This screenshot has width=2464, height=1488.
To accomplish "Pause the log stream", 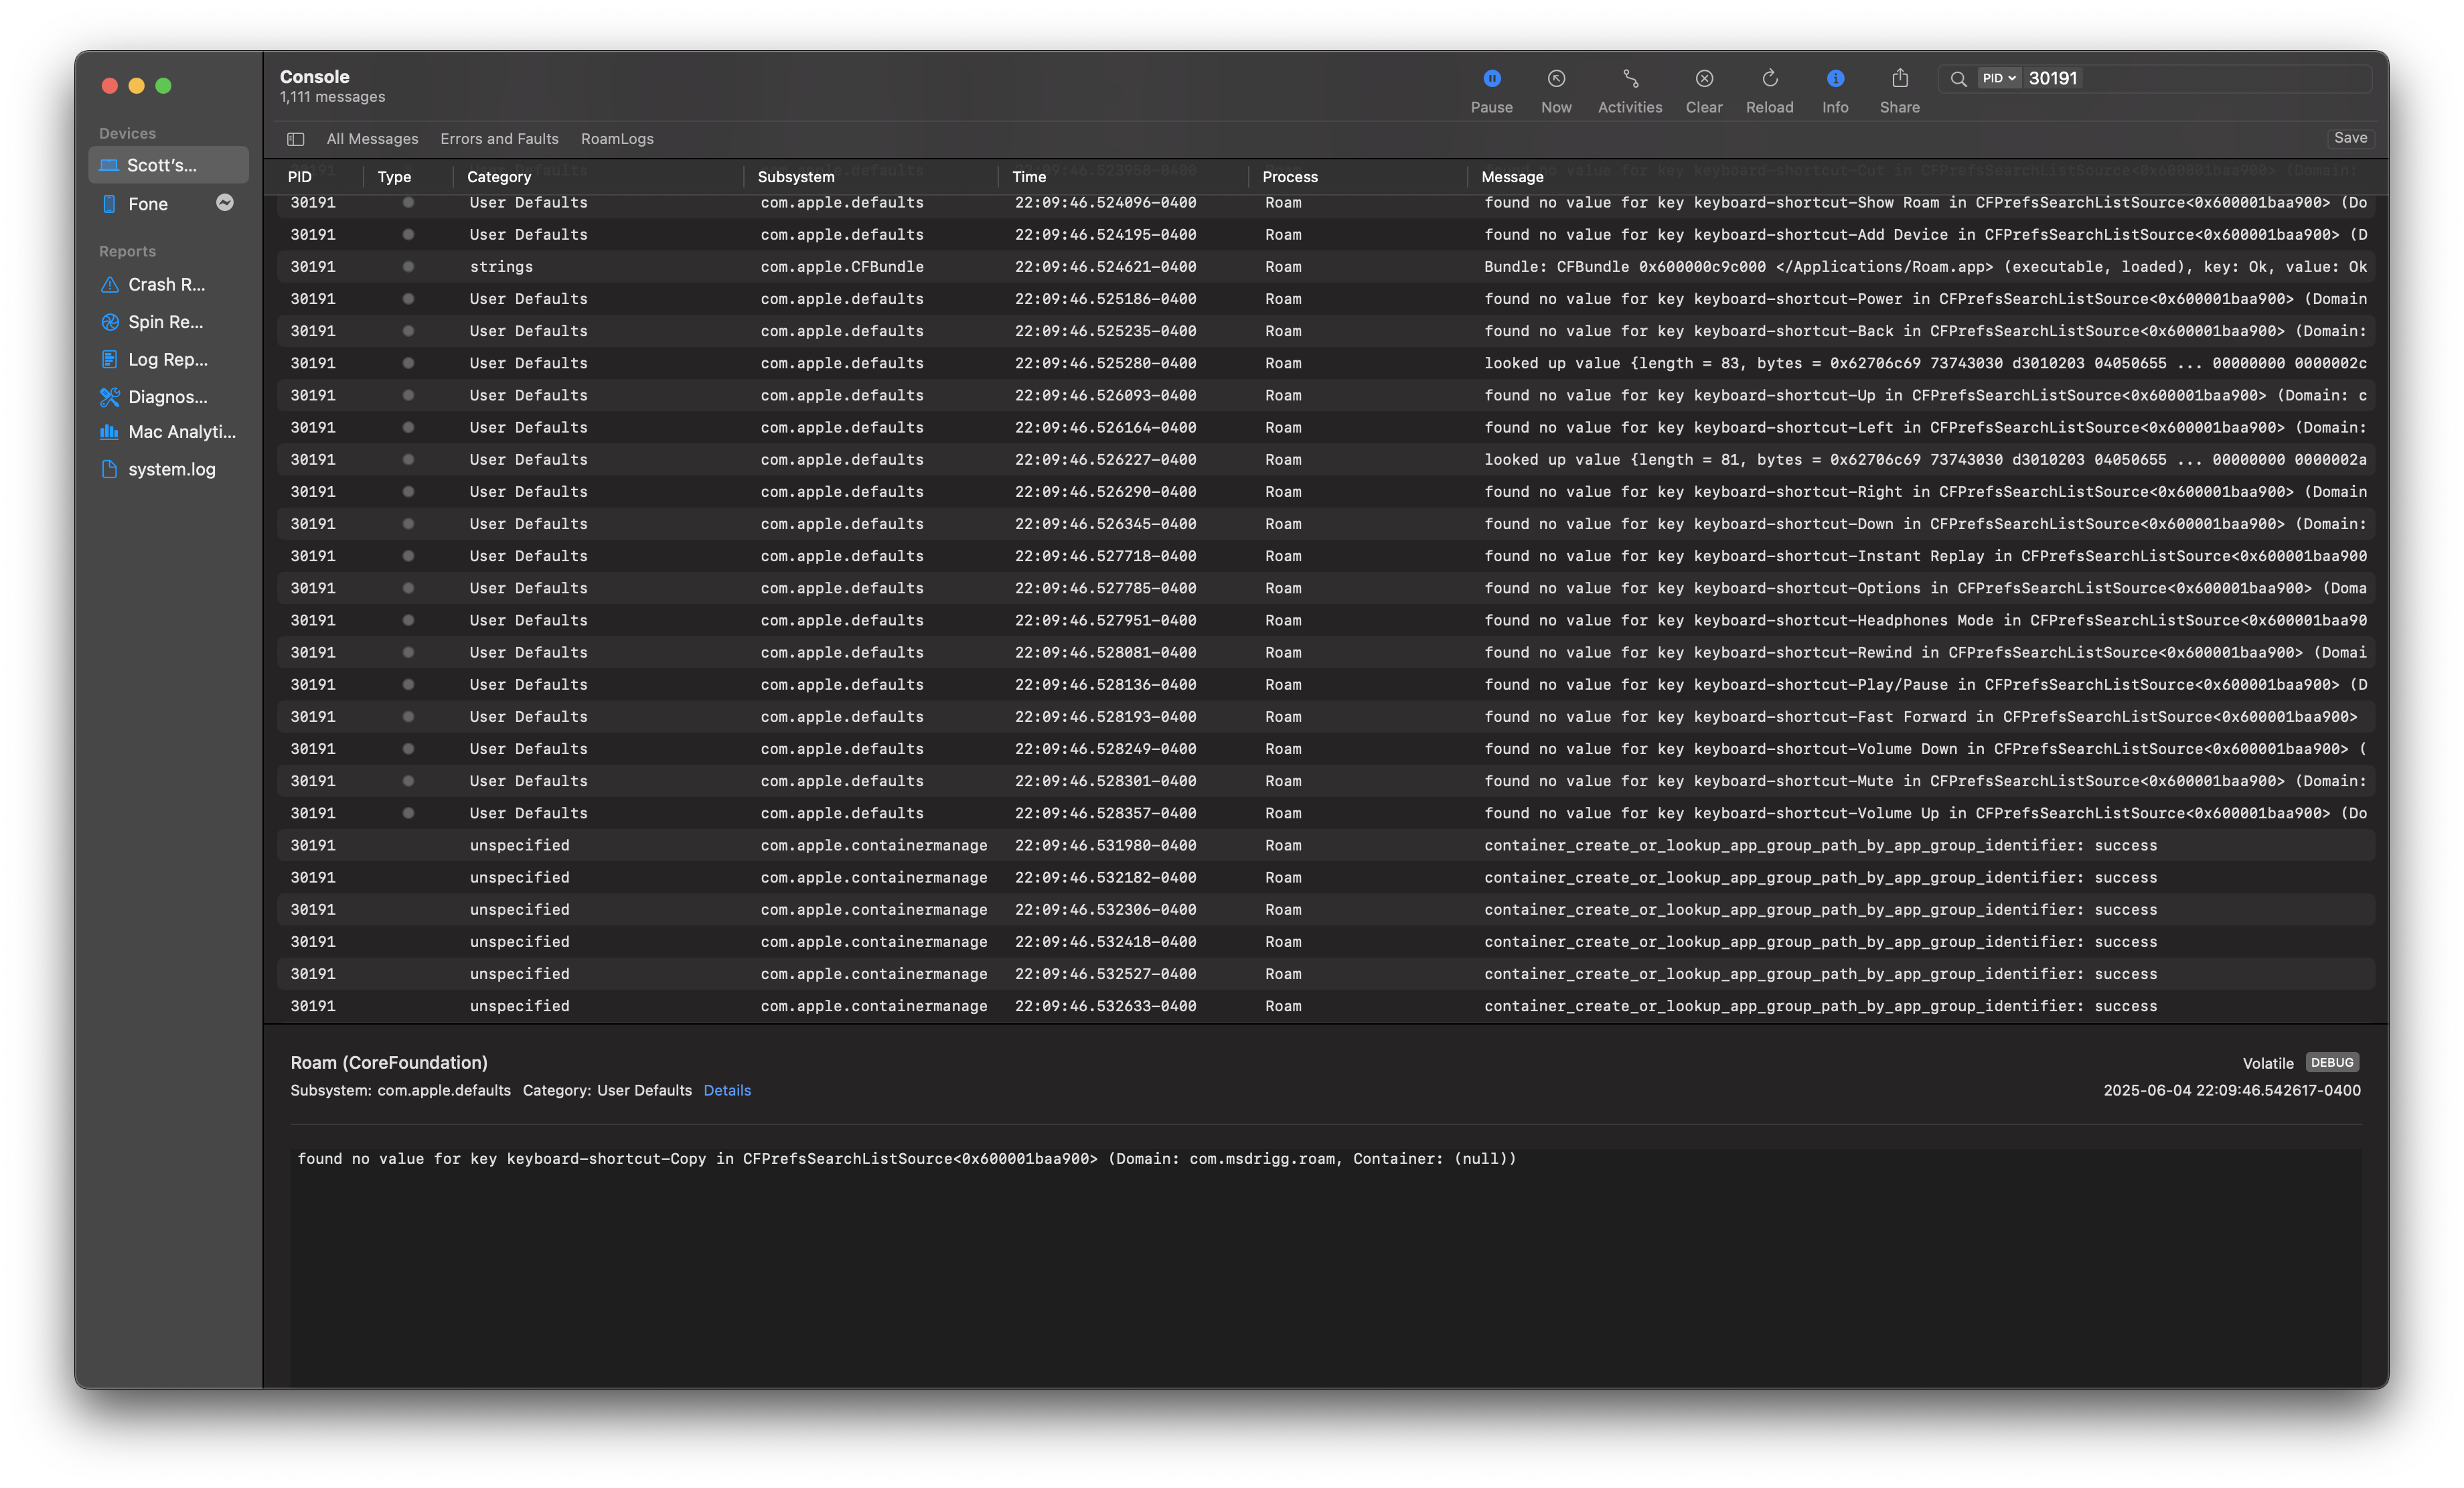I will click(1491, 79).
